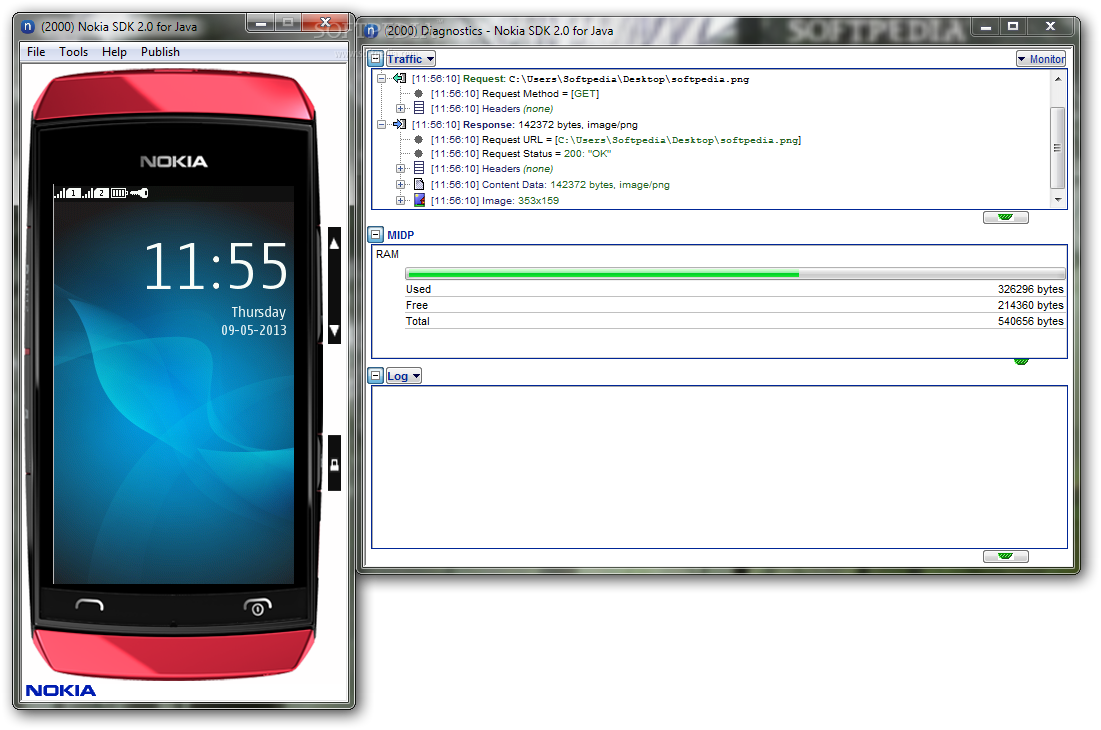1101x730 pixels.
Task: Select the Response 142372 bytes row
Action: 525,124
